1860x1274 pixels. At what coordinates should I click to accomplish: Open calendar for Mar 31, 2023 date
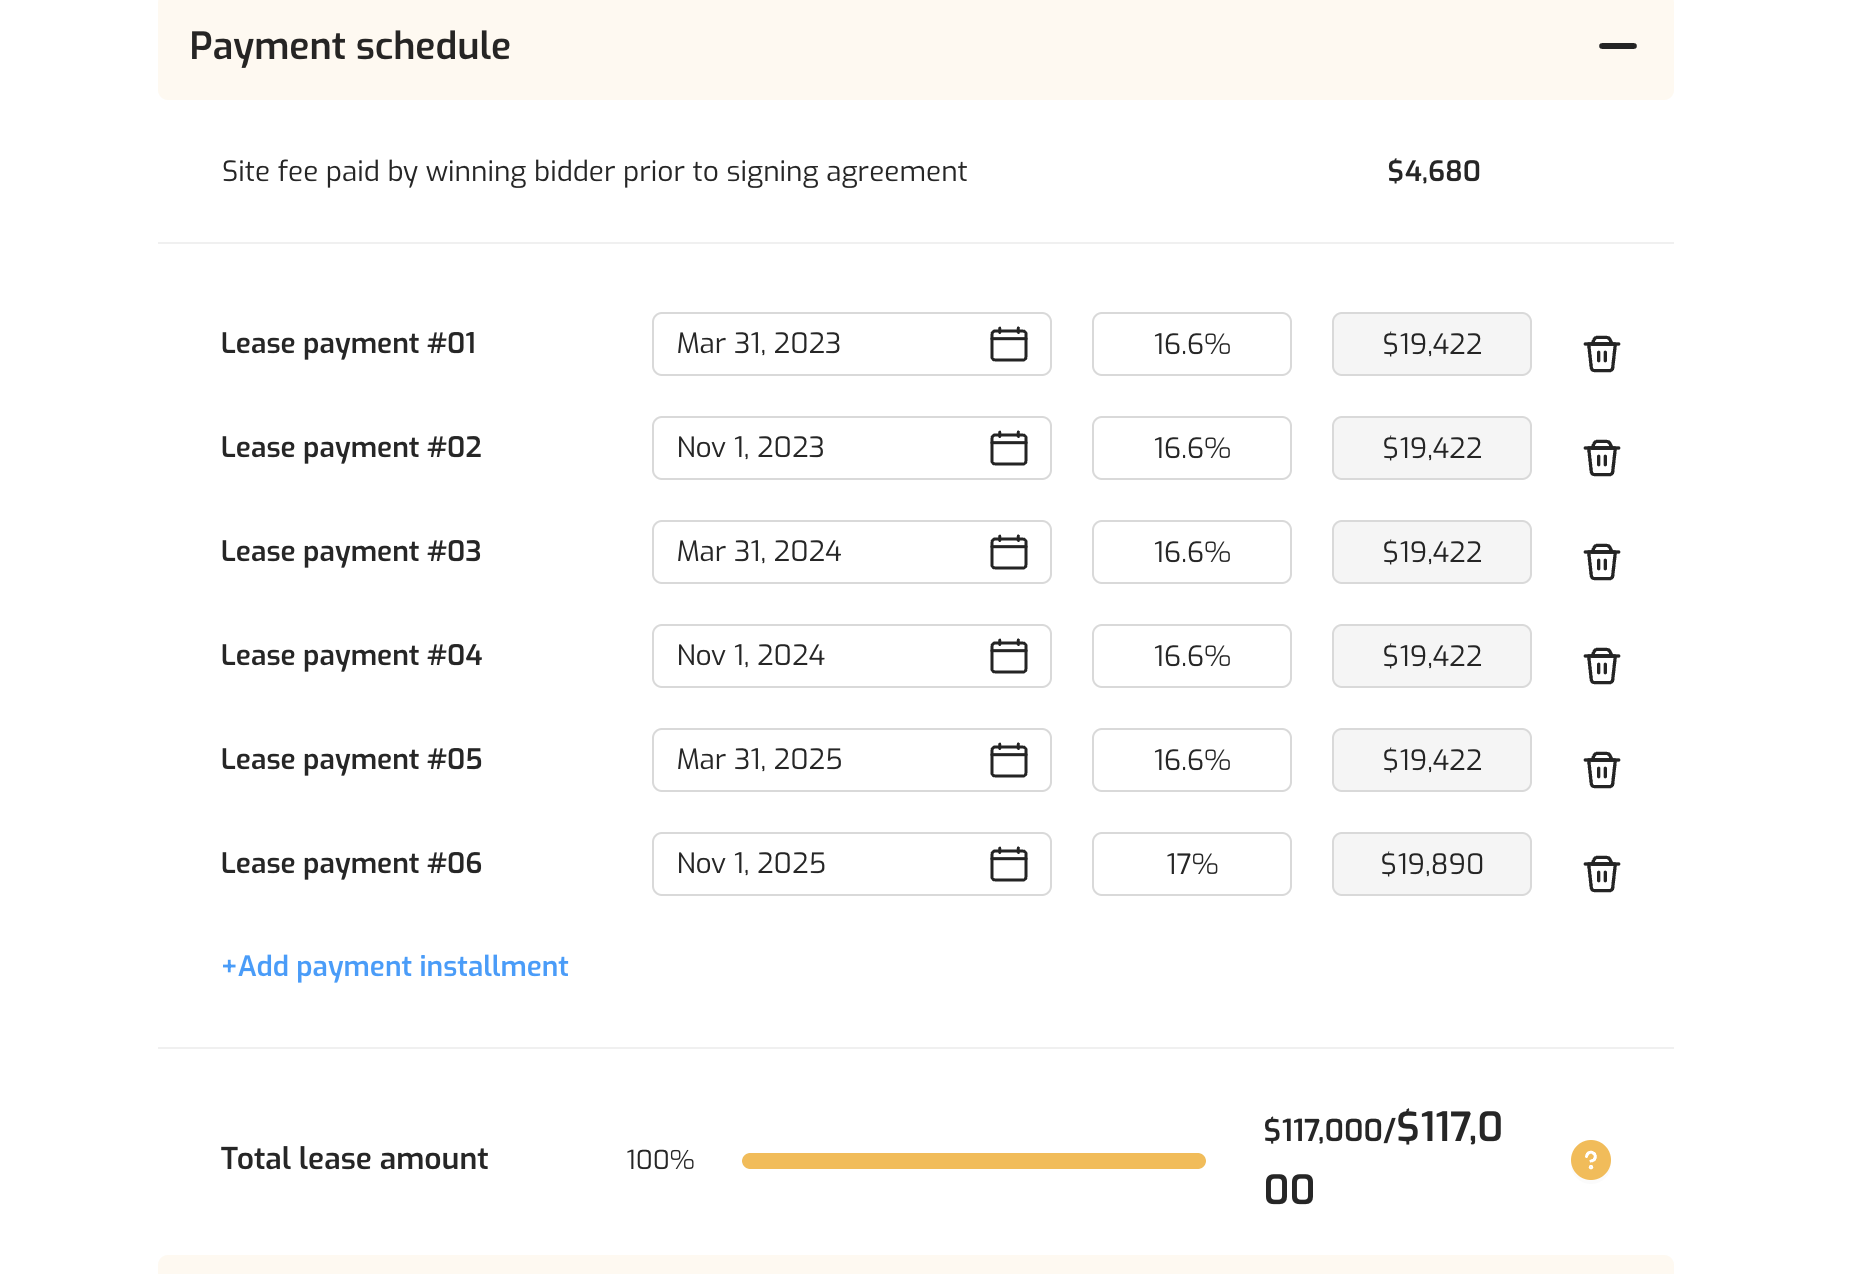1008,344
